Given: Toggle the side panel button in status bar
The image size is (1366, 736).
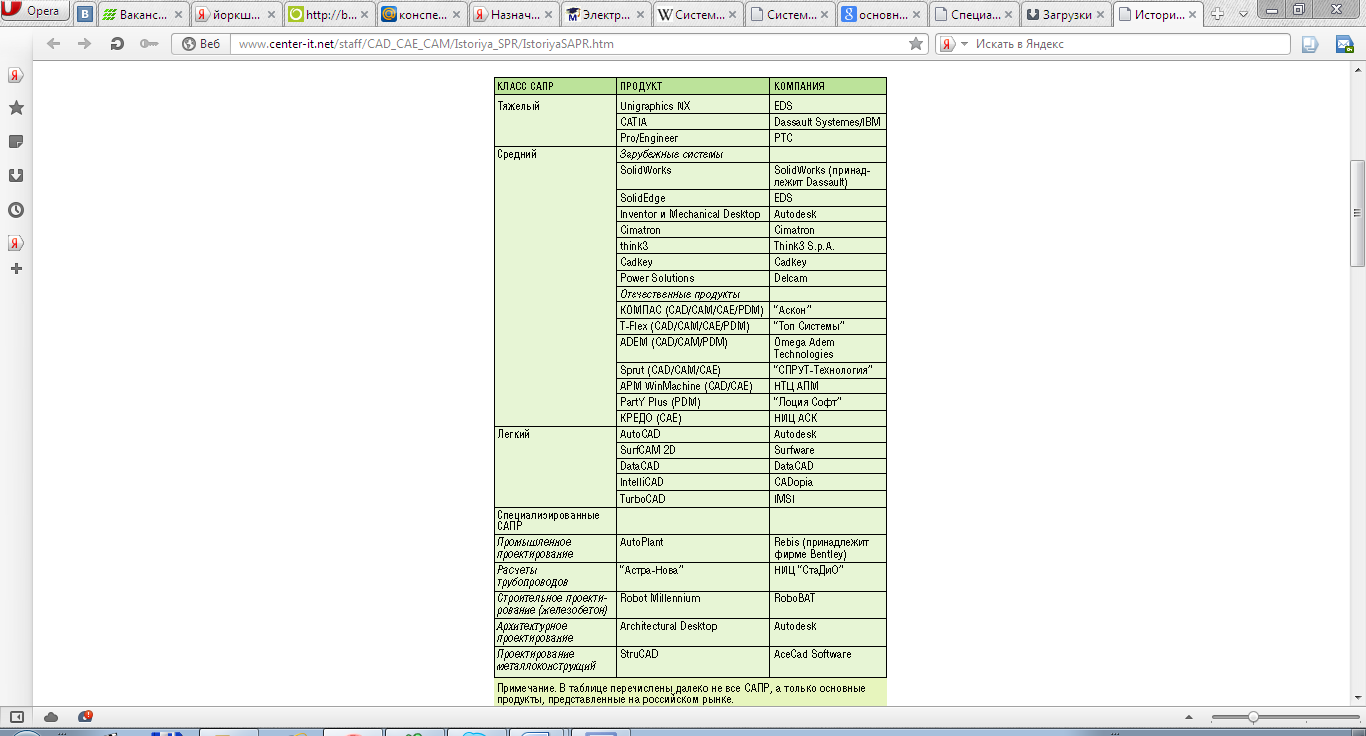Looking at the screenshot, I should click(16, 716).
